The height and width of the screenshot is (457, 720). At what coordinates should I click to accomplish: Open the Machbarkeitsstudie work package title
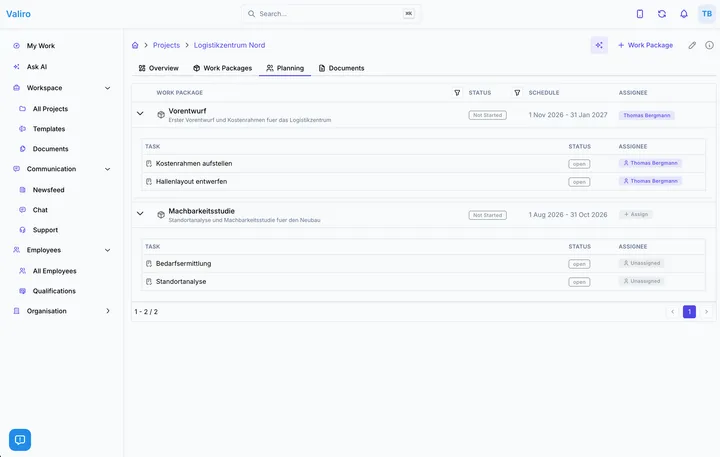[202, 211]
